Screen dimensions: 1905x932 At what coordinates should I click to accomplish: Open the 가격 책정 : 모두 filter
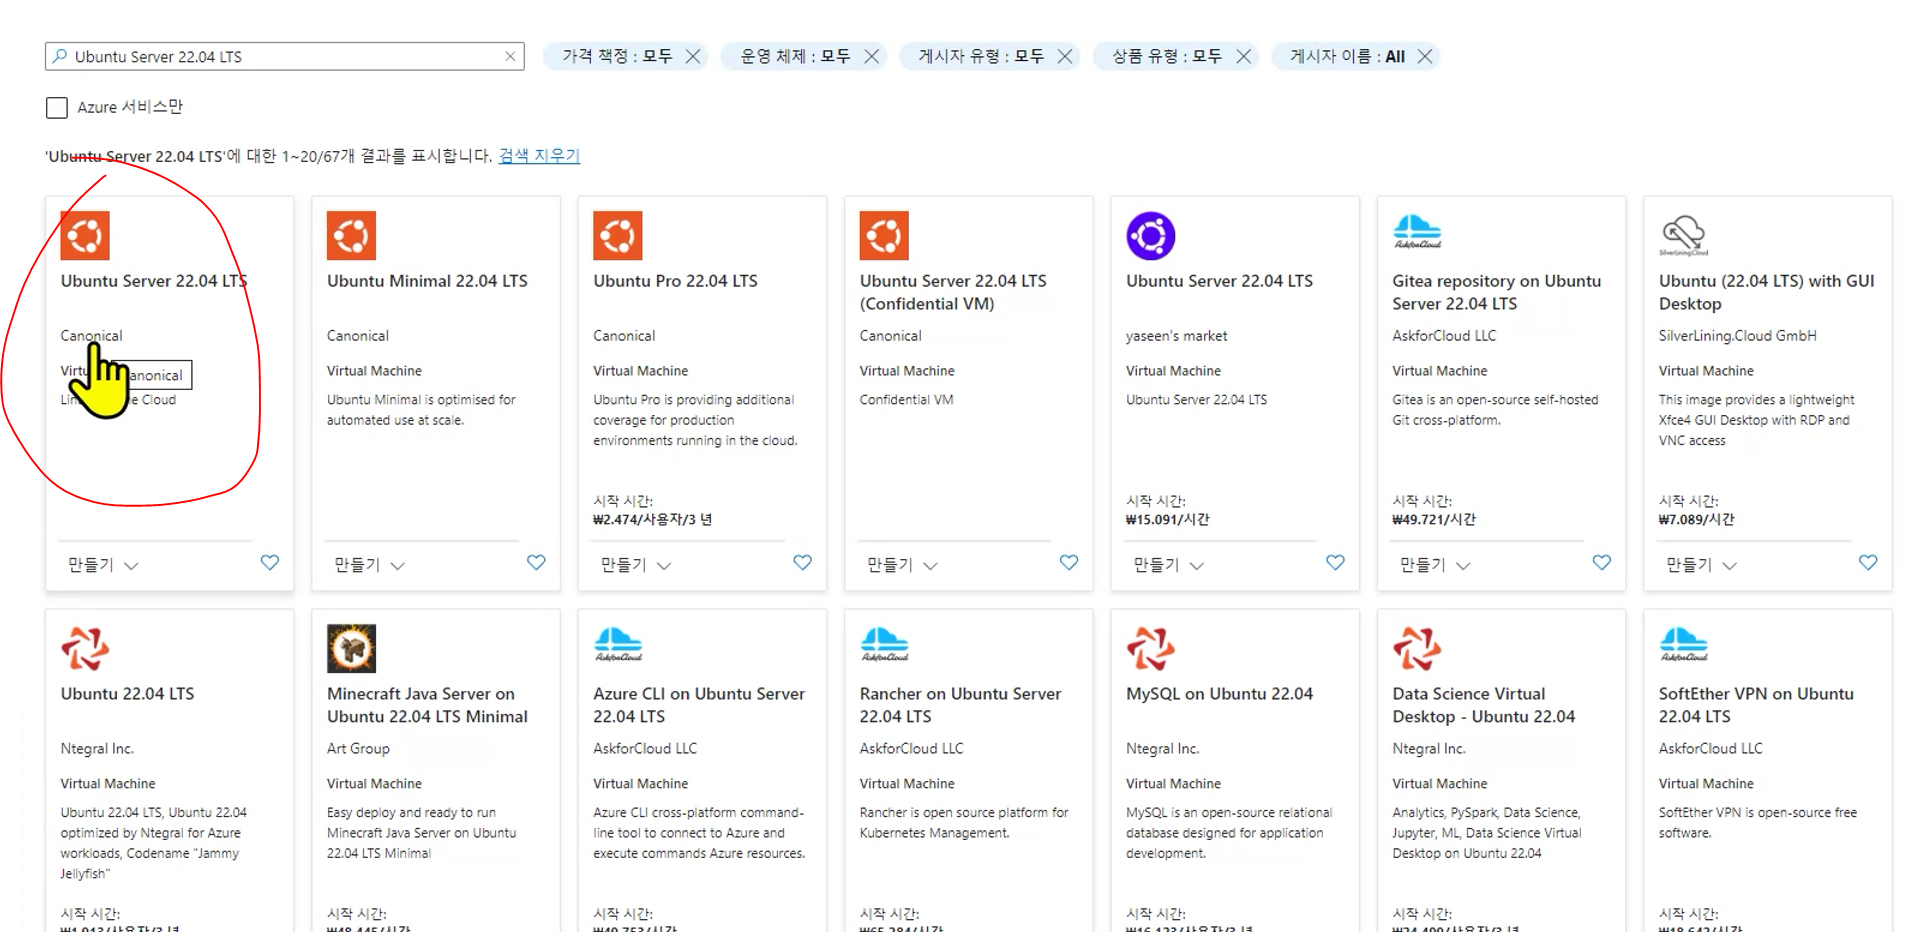tap(616, 56)
